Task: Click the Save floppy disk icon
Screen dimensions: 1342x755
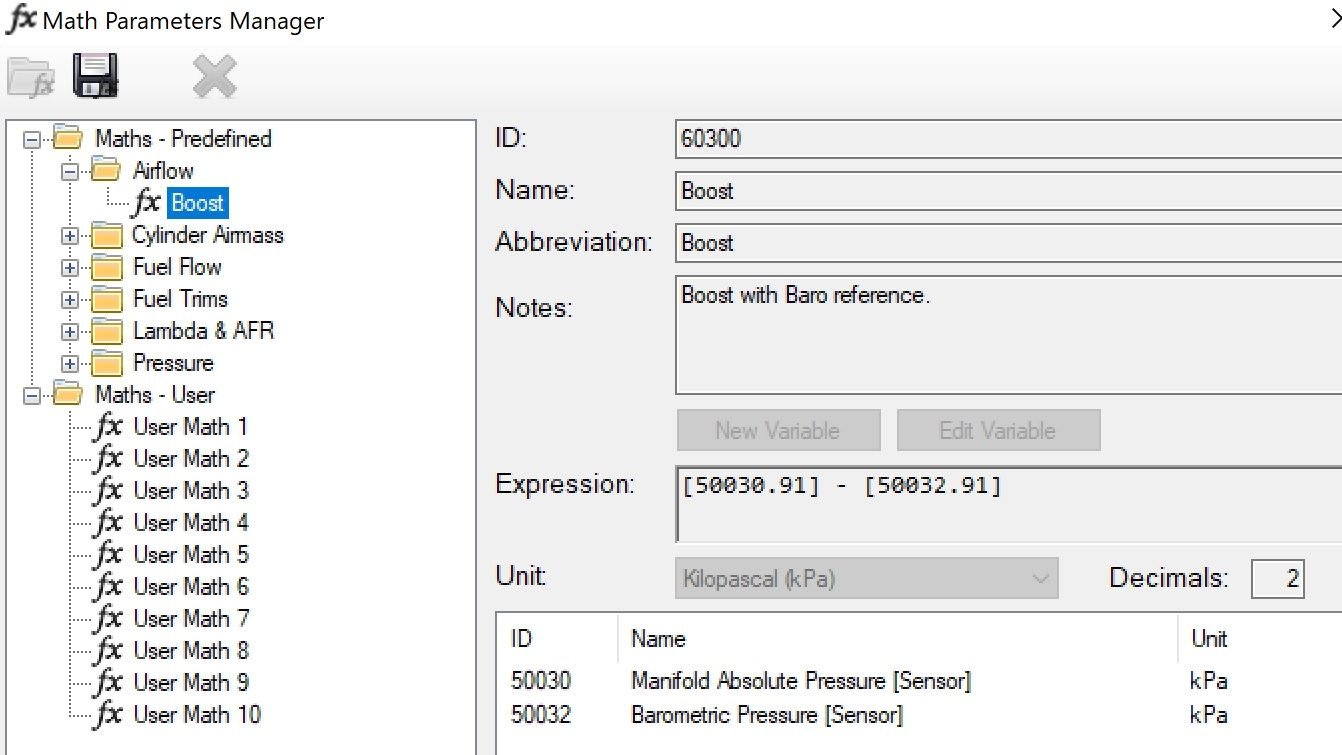Action: tap(96, 76)
